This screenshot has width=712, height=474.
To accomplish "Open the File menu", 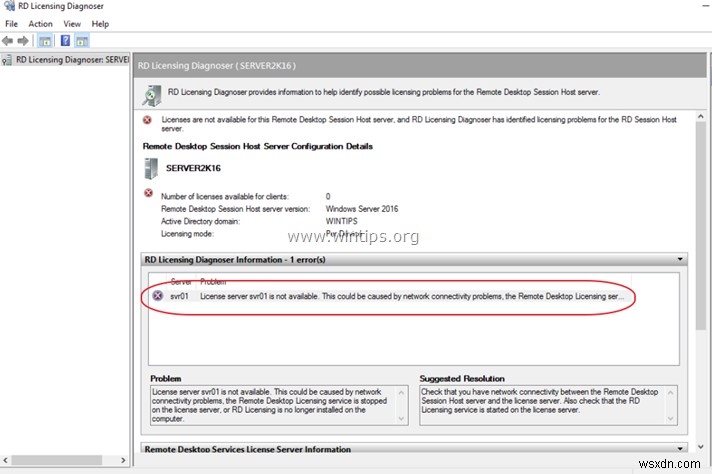I will 11,24.
